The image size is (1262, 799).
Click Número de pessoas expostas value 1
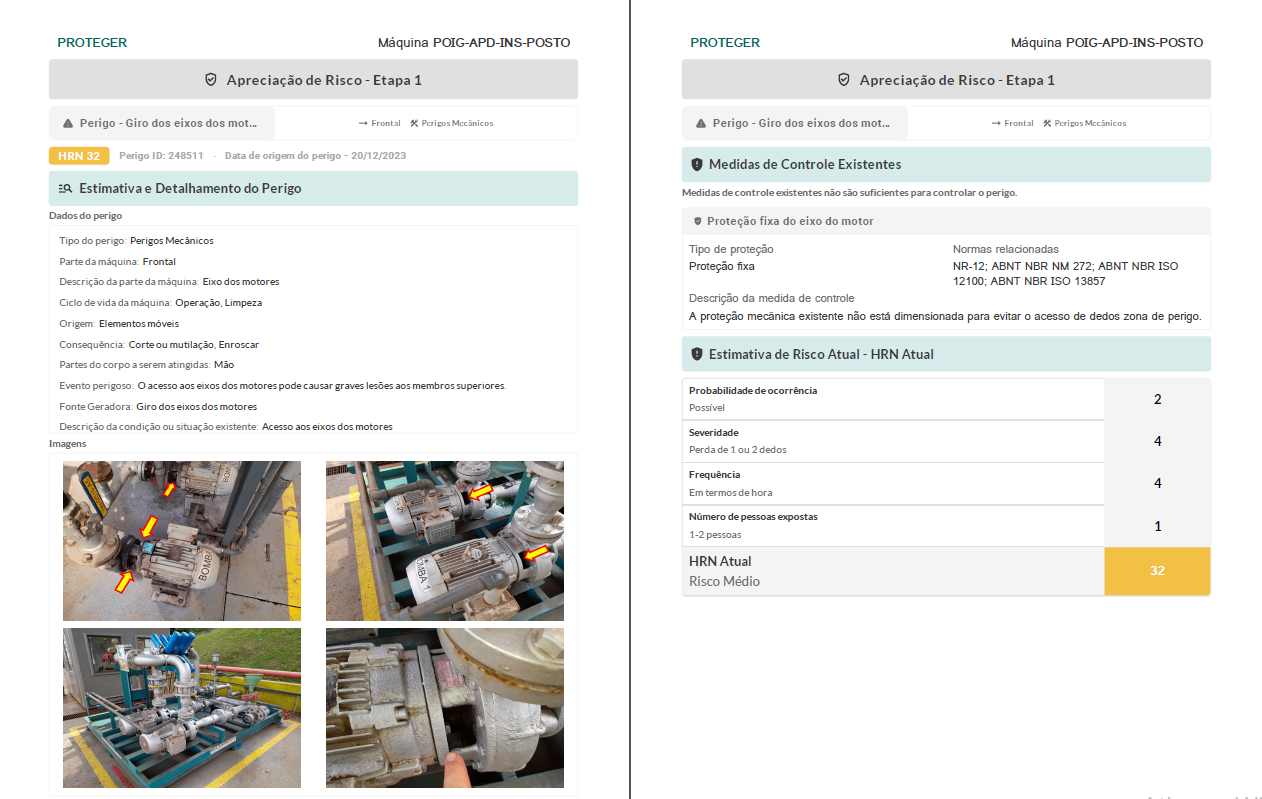(x=1157, y=525)
